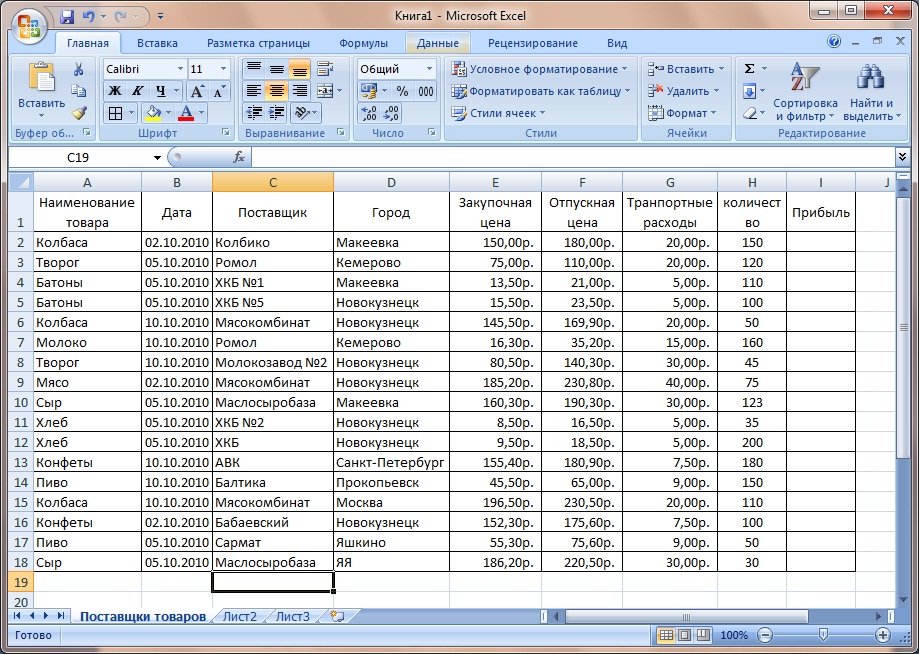Open the Разметка страницы tab
The width and height of the screenshot is (919, 654).
pyautogui.click(x=258, y=43)
